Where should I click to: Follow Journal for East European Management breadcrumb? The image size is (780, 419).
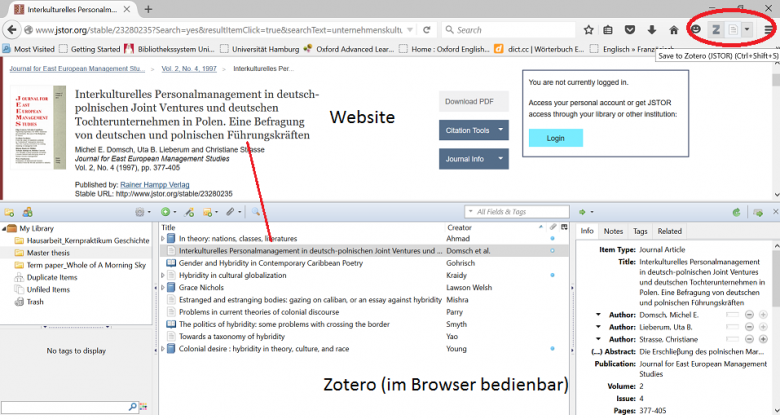[77, 69]
